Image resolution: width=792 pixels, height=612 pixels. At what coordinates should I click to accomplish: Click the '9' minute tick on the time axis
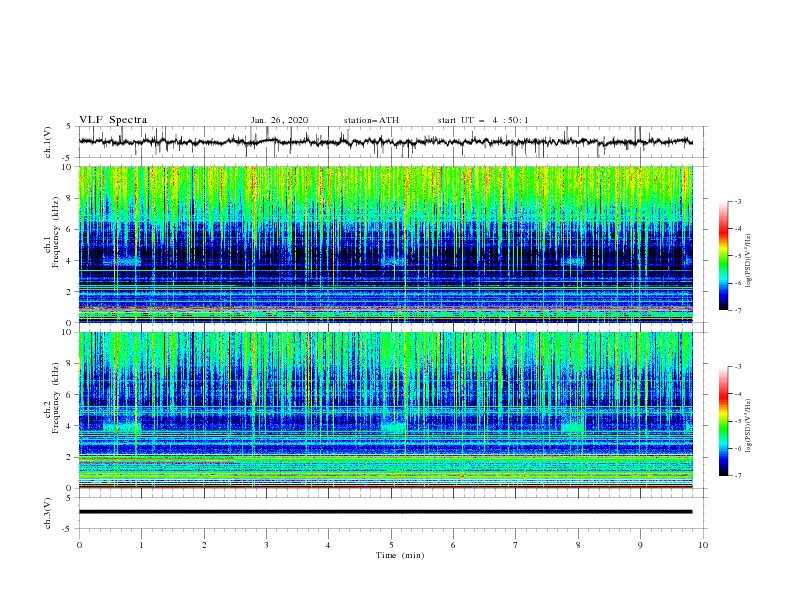tap(640, 545)
